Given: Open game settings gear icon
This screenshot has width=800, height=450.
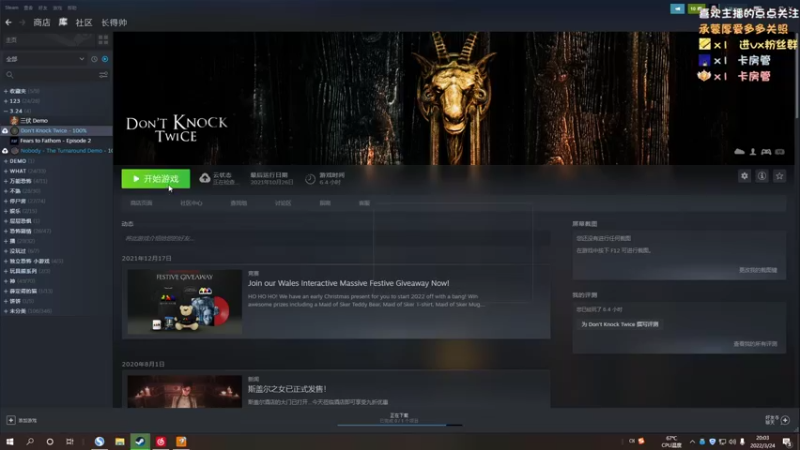Looking at the screenshot, I should [x=744, y=176].
